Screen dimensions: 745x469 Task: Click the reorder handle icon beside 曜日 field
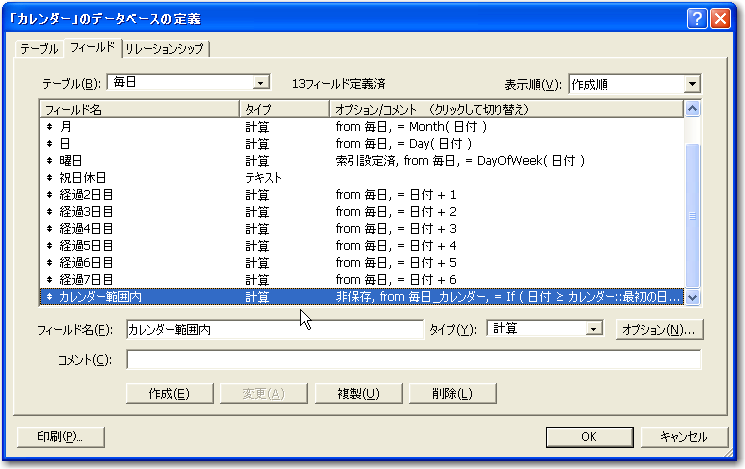(x=49, y=161)
